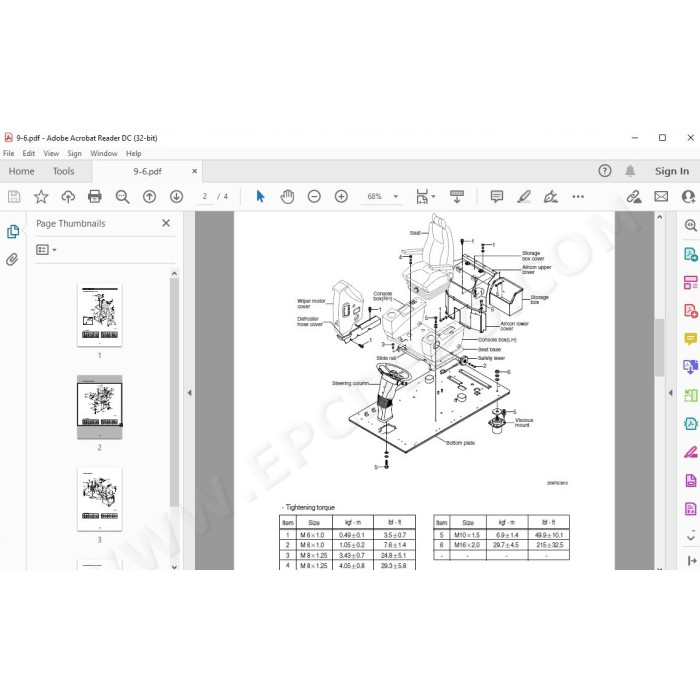
Task: Show more toolbar tools ellipsis
Action: click(x=578, y=196)
